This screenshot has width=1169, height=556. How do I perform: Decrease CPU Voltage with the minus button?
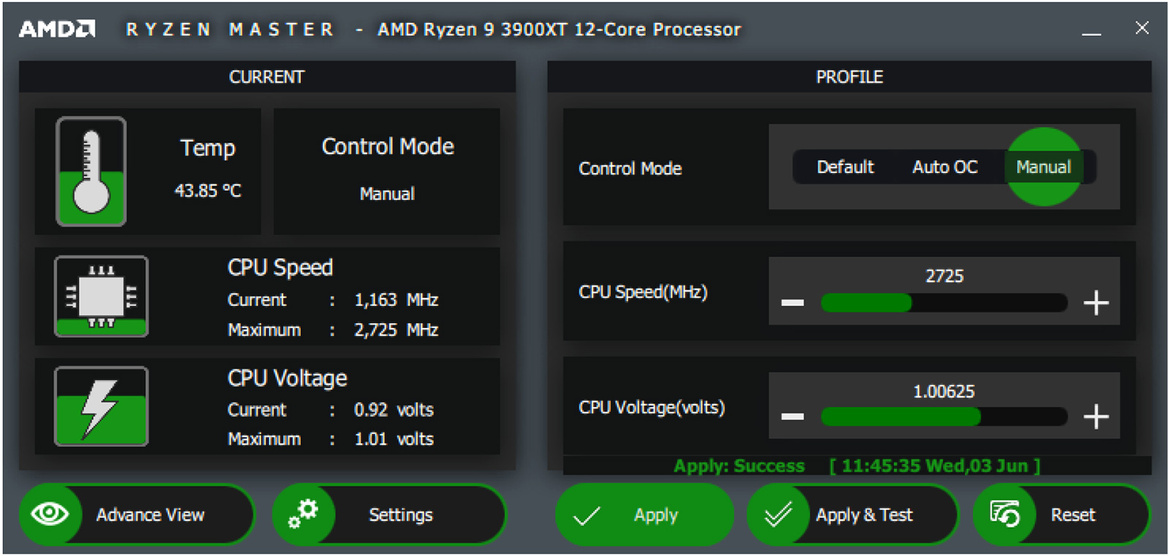[x=793, y=416]
